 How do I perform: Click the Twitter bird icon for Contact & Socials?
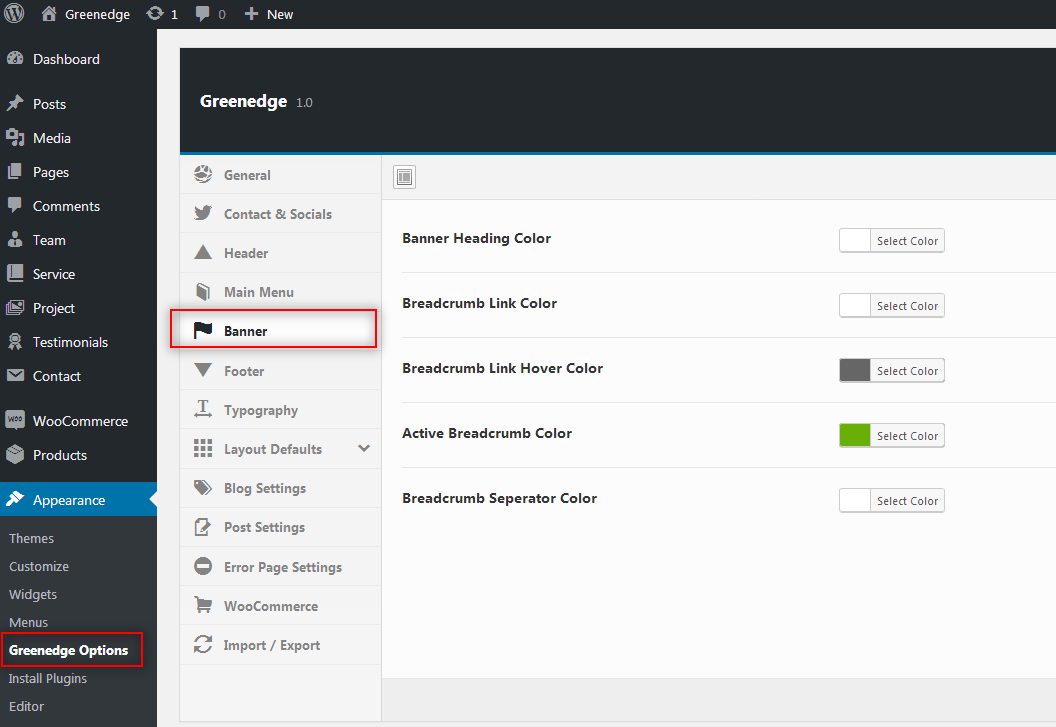203,213
